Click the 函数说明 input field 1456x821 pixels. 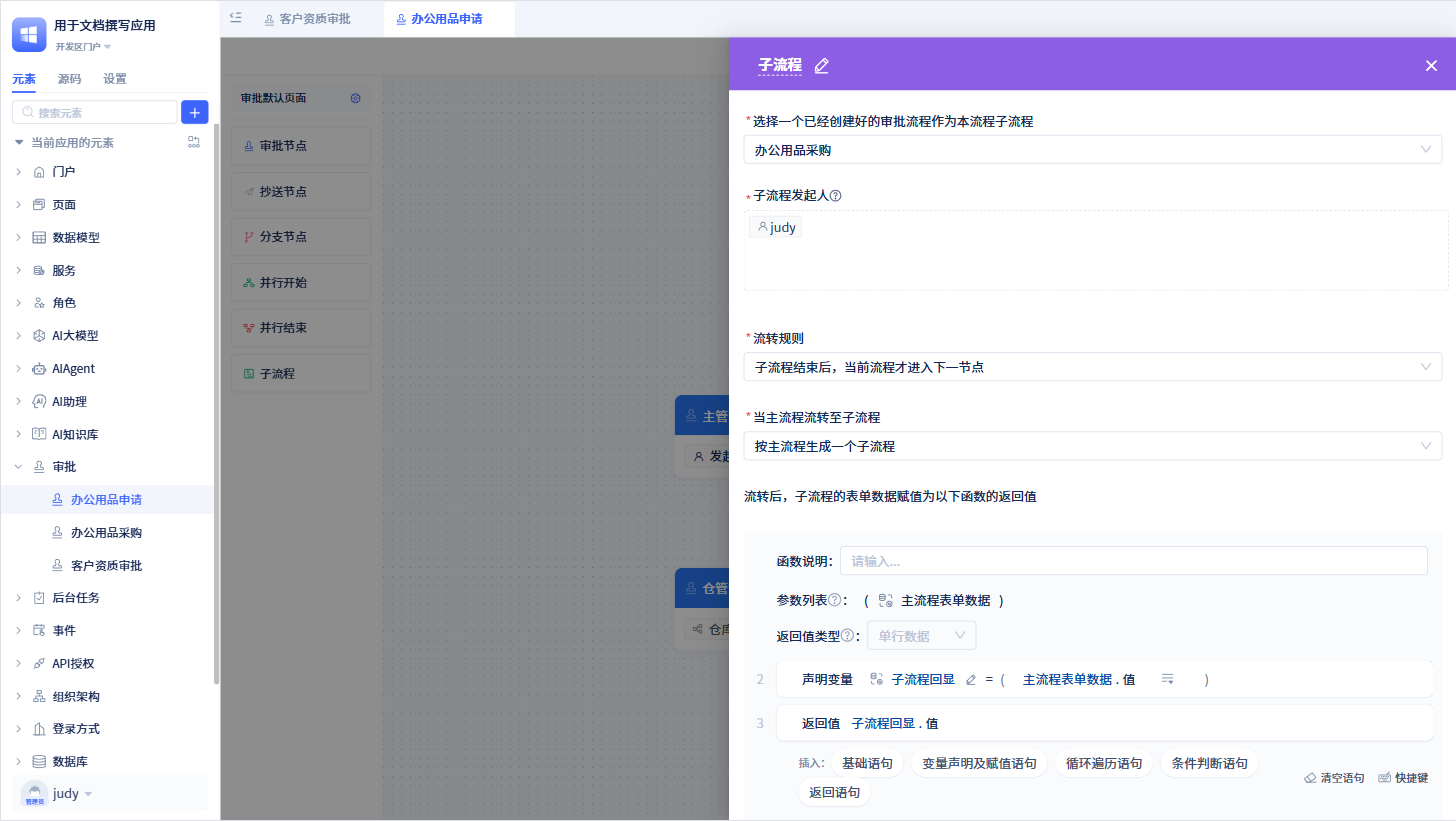1134,561
